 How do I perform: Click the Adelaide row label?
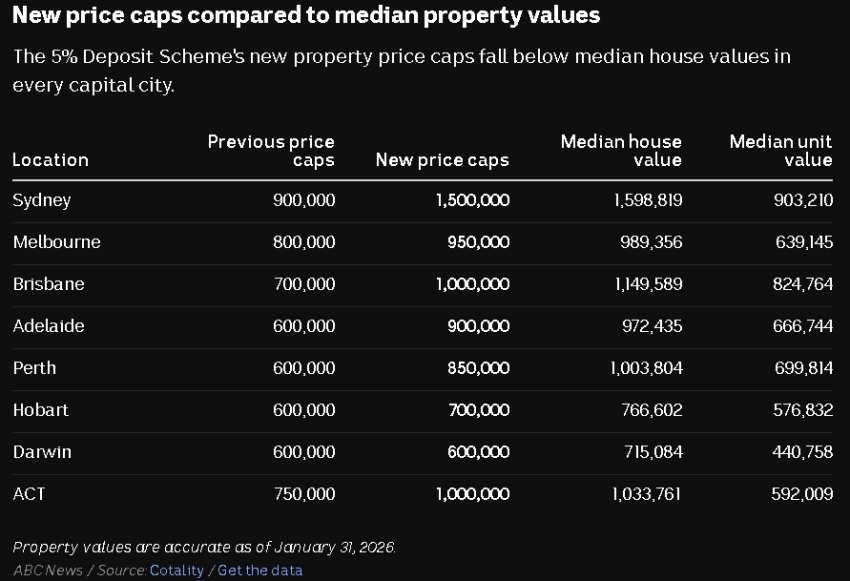click(x=48, y=326)
